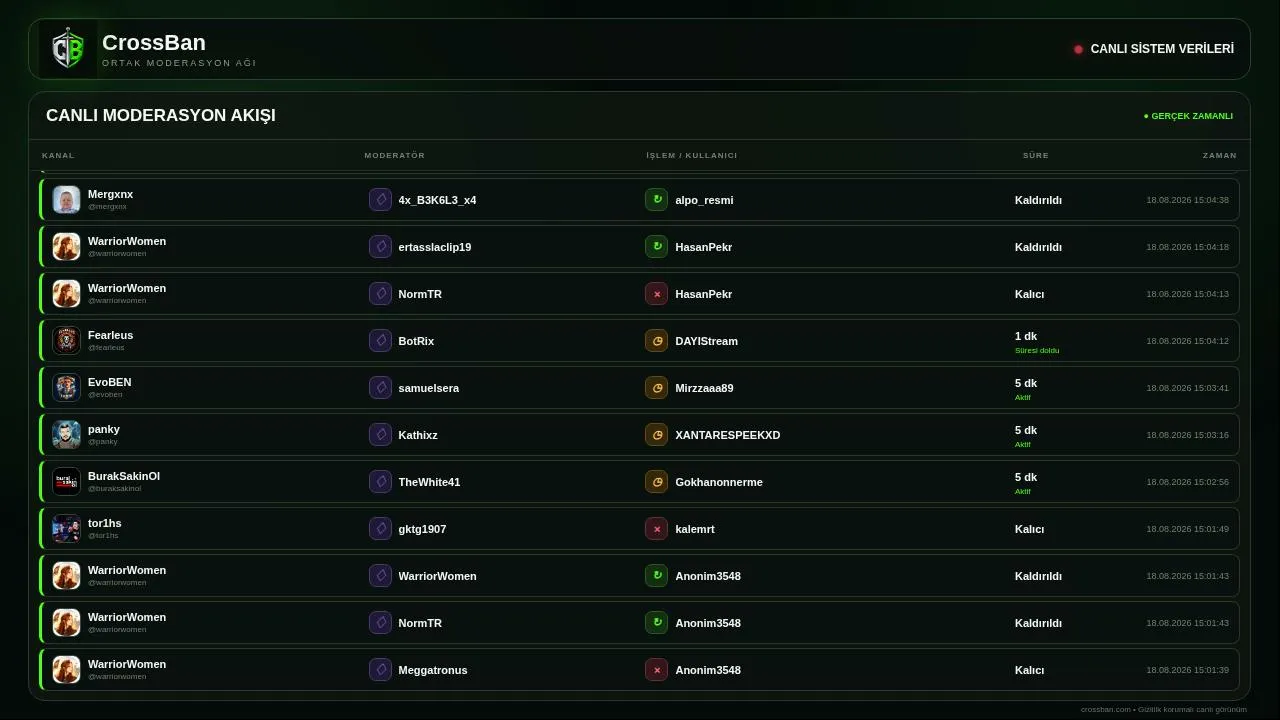1280x720 pixels.
Task: Click the red ban icon next to kalemrt
Action: (656, 529)
